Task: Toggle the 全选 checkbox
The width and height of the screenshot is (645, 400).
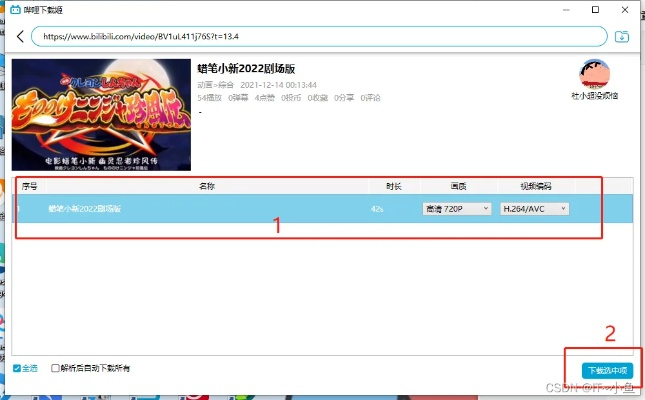Action: [x=17, y=368]
